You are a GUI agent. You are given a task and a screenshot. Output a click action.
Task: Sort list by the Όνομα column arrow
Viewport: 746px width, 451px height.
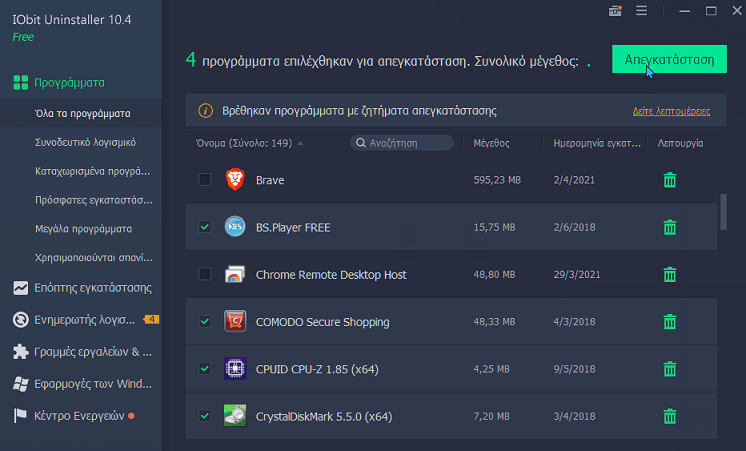[x=300, y=143]
